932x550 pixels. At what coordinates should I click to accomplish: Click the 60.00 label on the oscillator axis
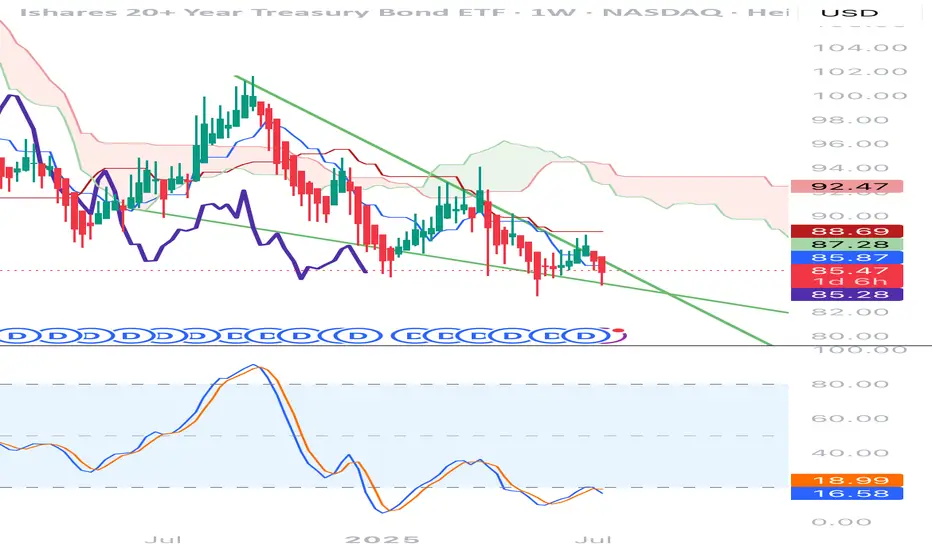point(850,418)
